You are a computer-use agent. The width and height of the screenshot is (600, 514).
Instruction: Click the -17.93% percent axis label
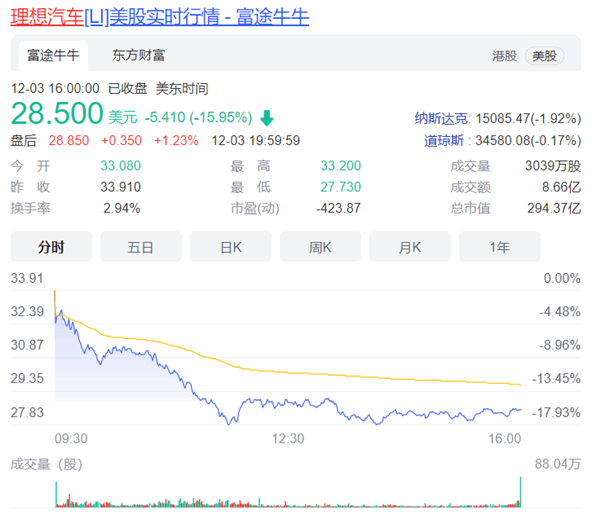click(x=556, y=413)
